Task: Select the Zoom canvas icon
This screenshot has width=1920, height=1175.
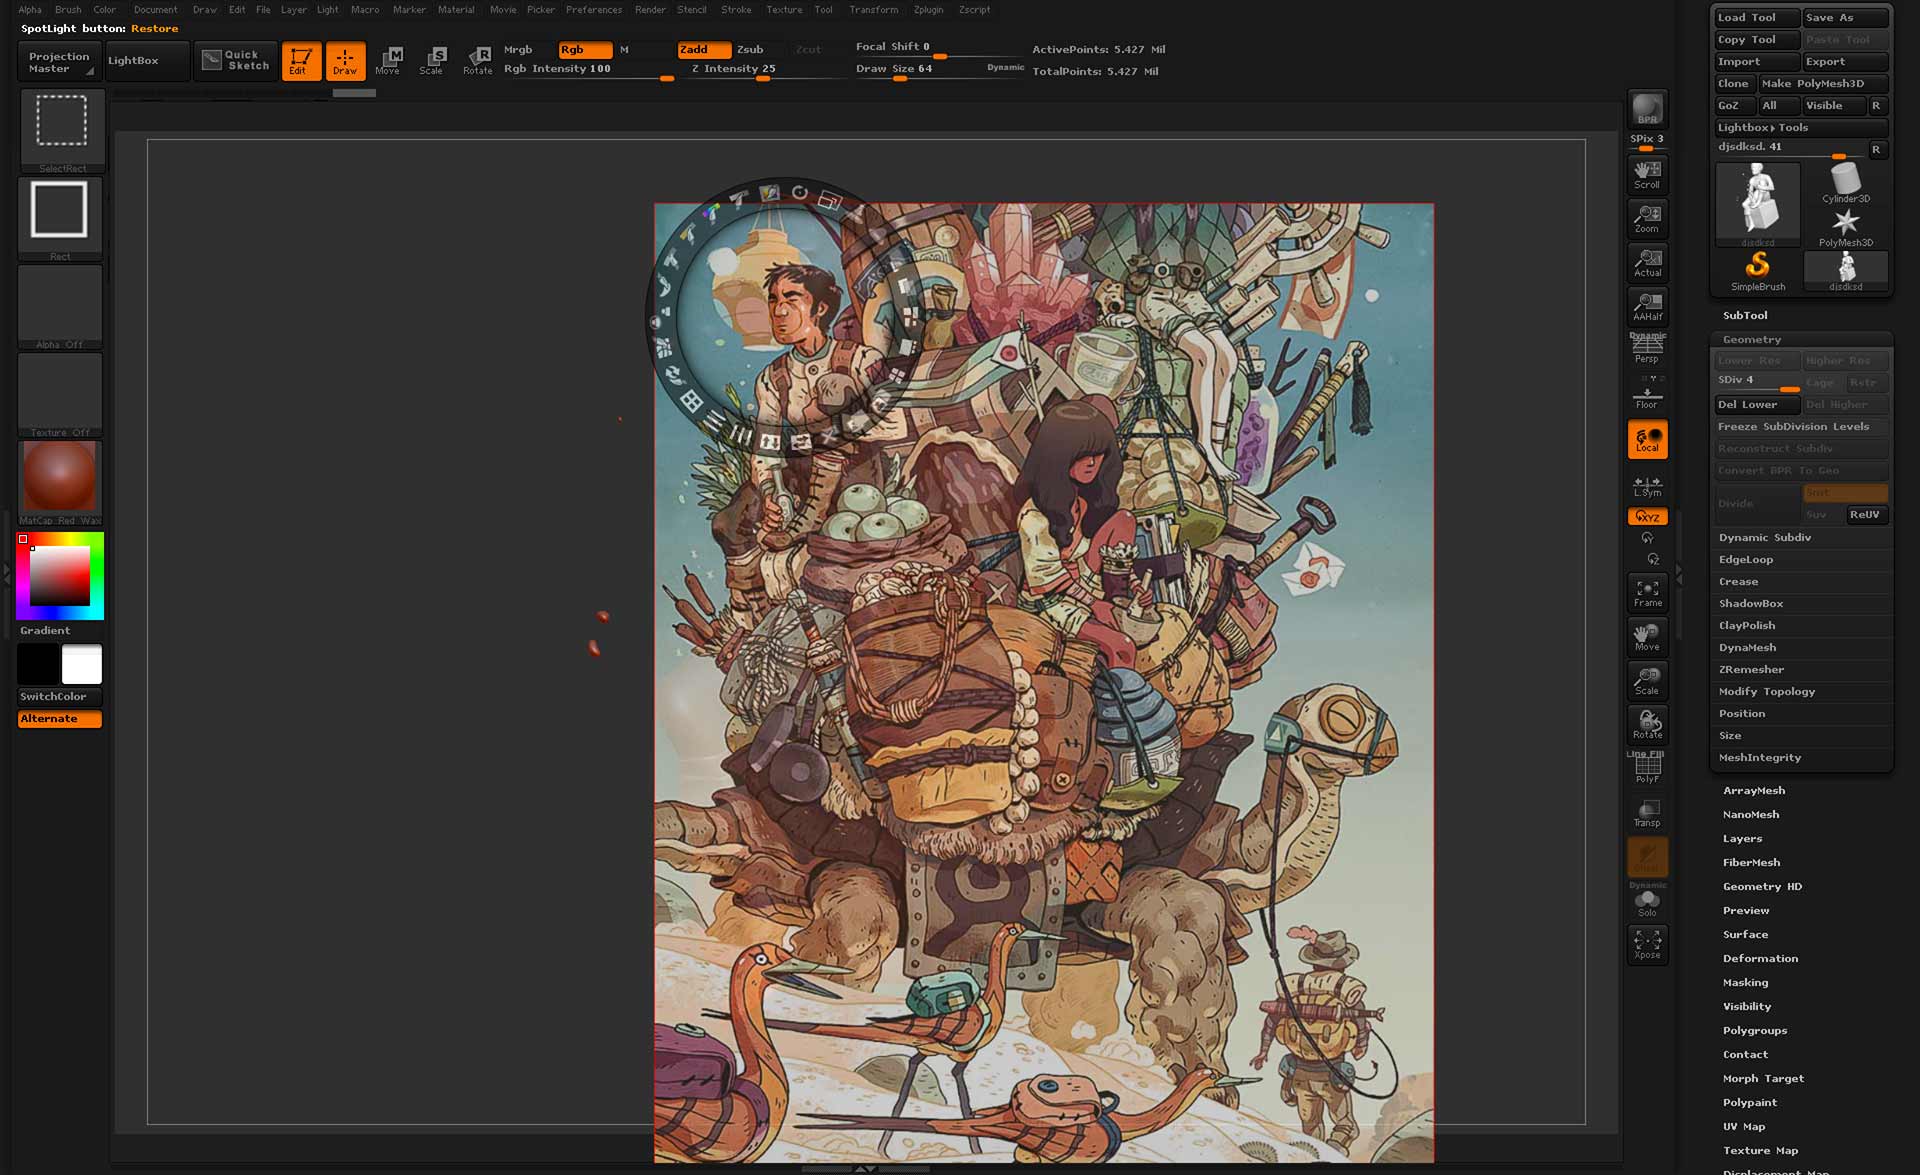Action: point(1647,218)
